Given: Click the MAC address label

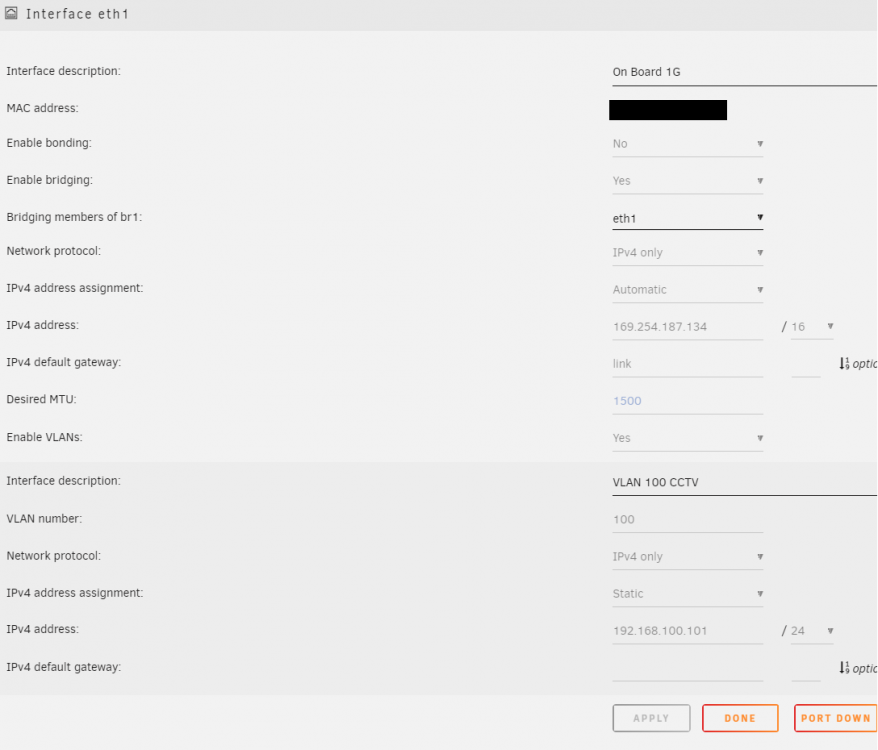Looking at the screenshot, I should pyautogui.click(x=43, y=108).
